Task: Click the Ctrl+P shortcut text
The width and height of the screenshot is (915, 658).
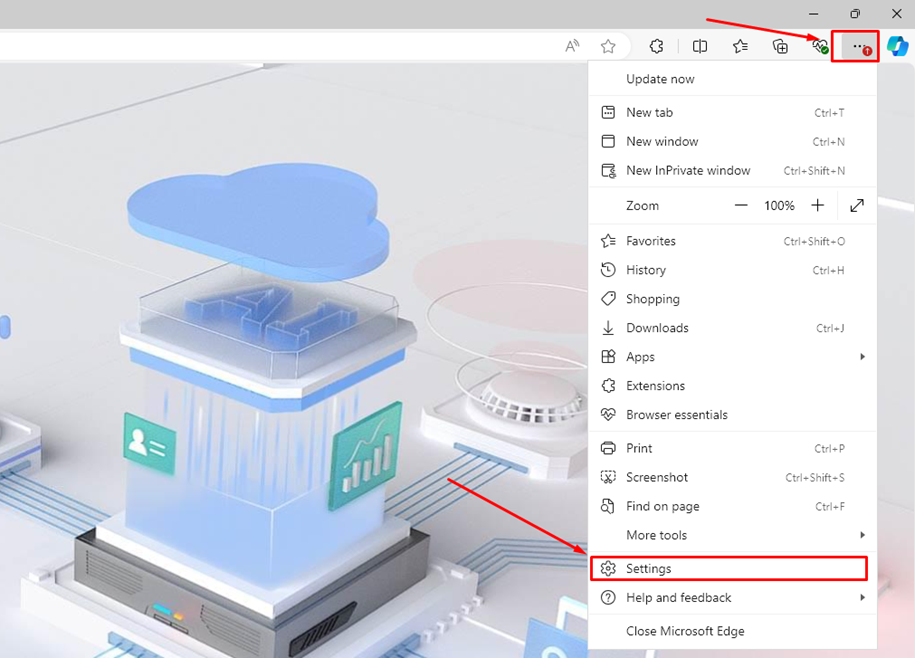Action: (x=829, y=449)
